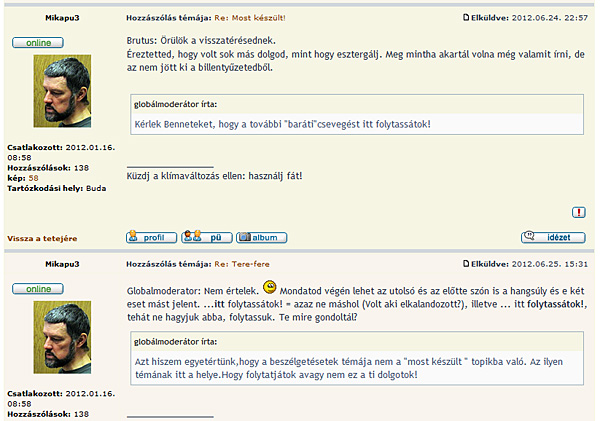Open the user's album button

(260, 237)
